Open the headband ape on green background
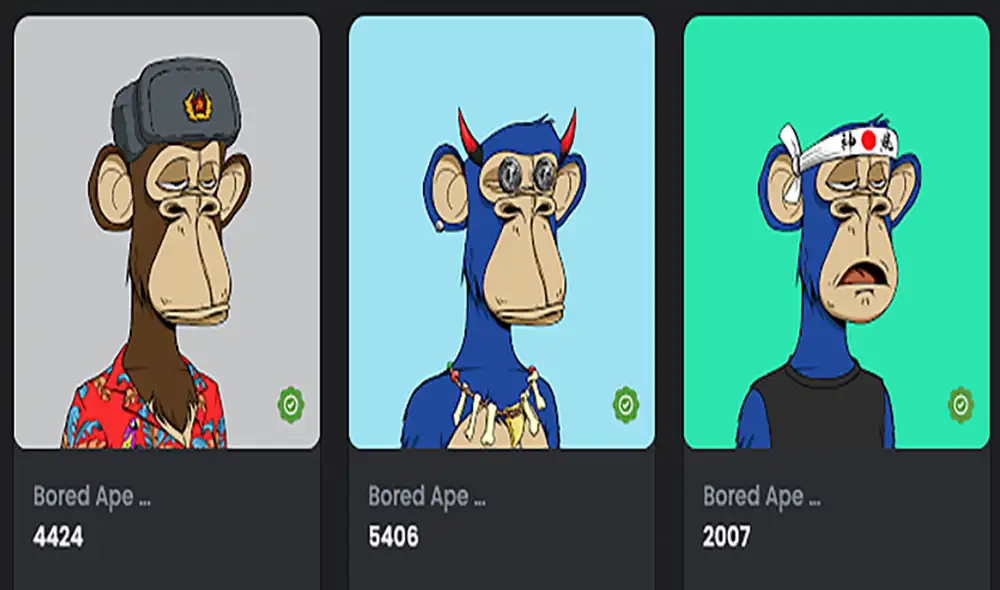This screenshot has width=1000, height=590. pos(837,232)
